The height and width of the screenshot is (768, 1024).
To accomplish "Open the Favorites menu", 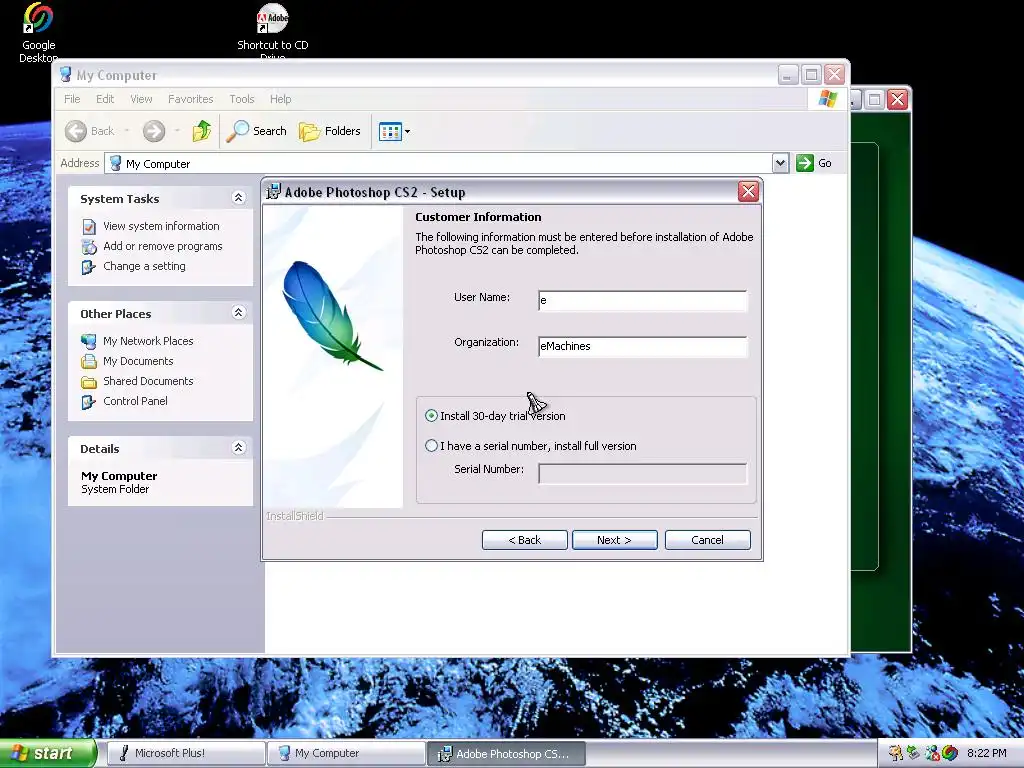I will click(191, 99).
